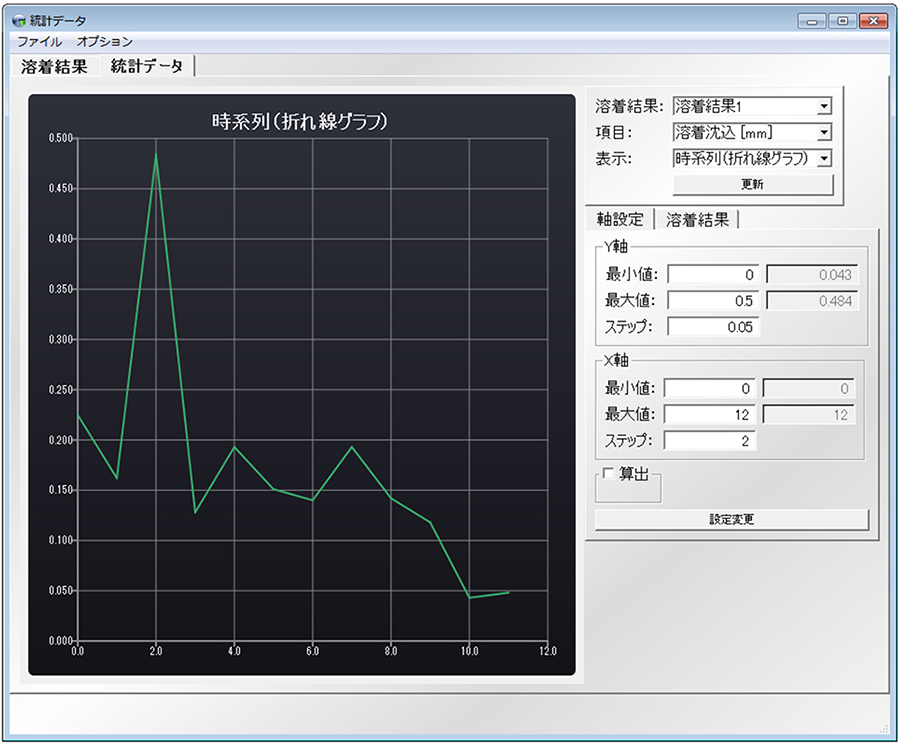Click the 設定変更 button
The height and width of the screenshot is (743, 900).
pyautogui.click(x=732, y=520)
